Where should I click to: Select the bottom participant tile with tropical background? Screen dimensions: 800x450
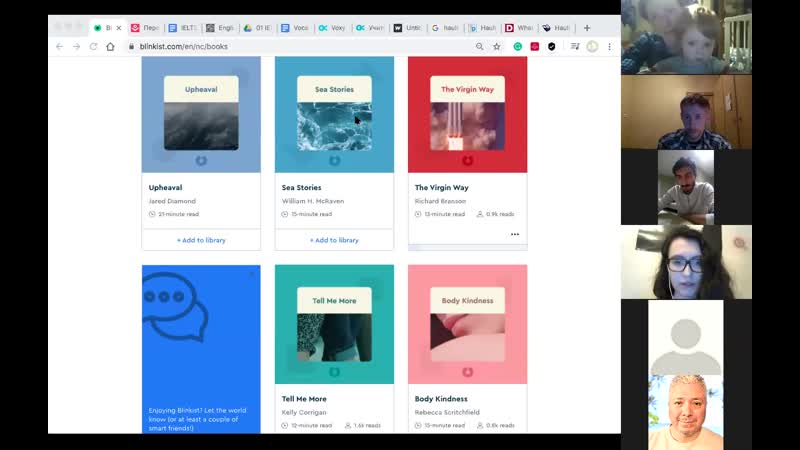click(686, 412)
